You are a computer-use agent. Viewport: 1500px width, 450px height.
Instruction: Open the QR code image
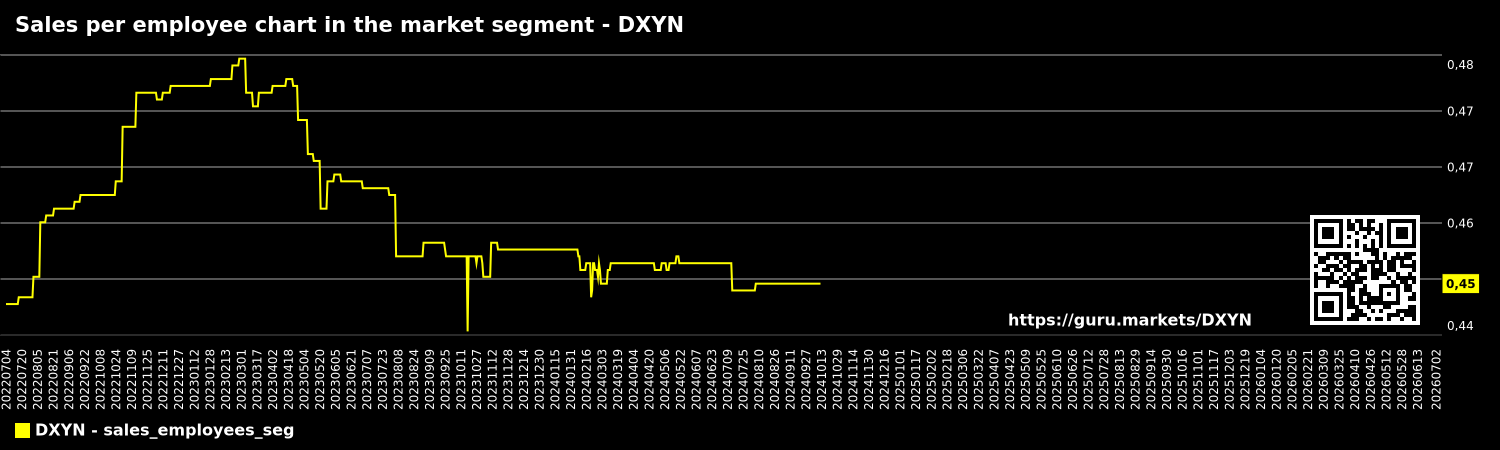pos(1365,270)
